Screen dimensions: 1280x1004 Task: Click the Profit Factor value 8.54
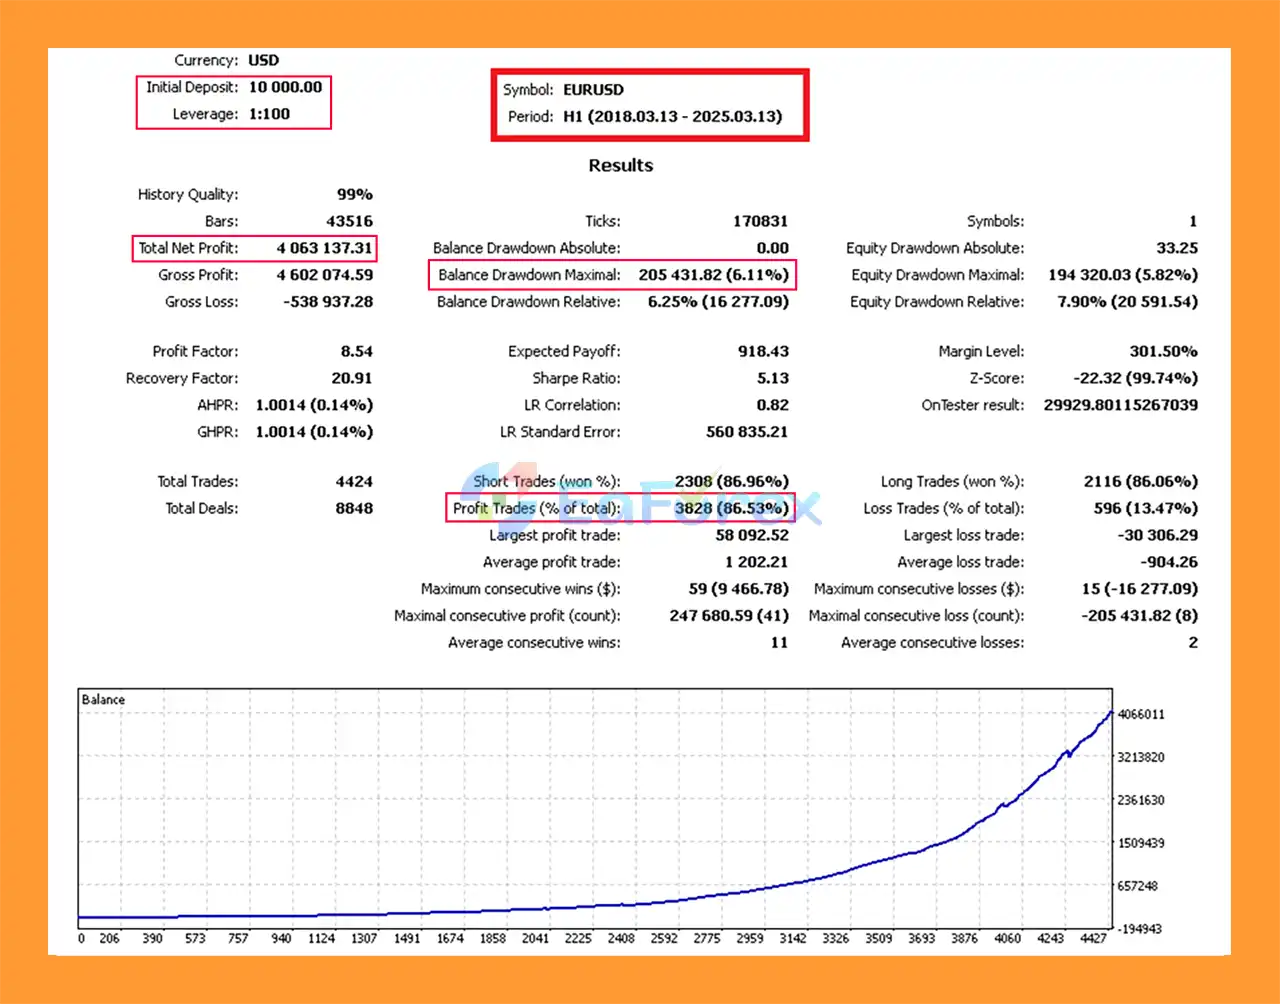point(356,352)
